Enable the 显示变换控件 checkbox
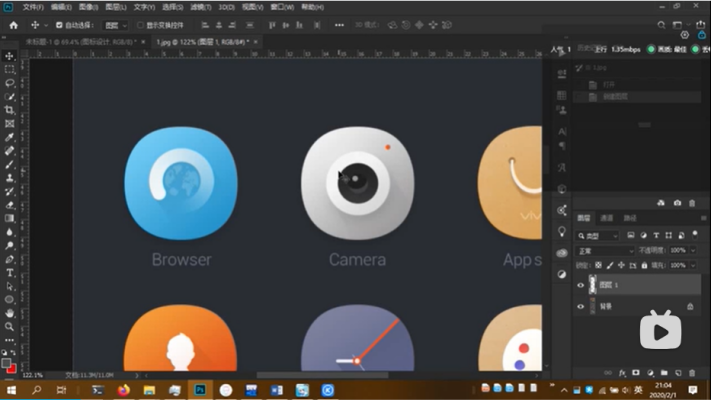This screenshot has height=400, width=711. pos(140,25)
